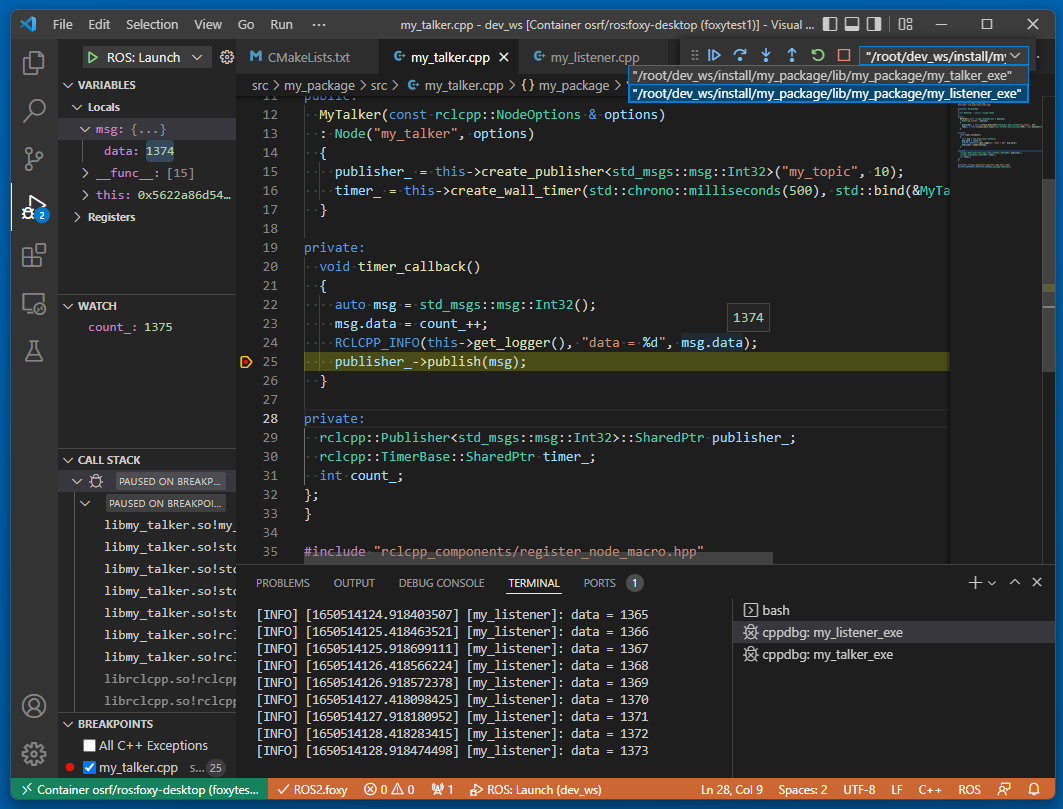Open the Testing beaker icon
Screen dimensions: 1063x809
(x=33, y=352)
